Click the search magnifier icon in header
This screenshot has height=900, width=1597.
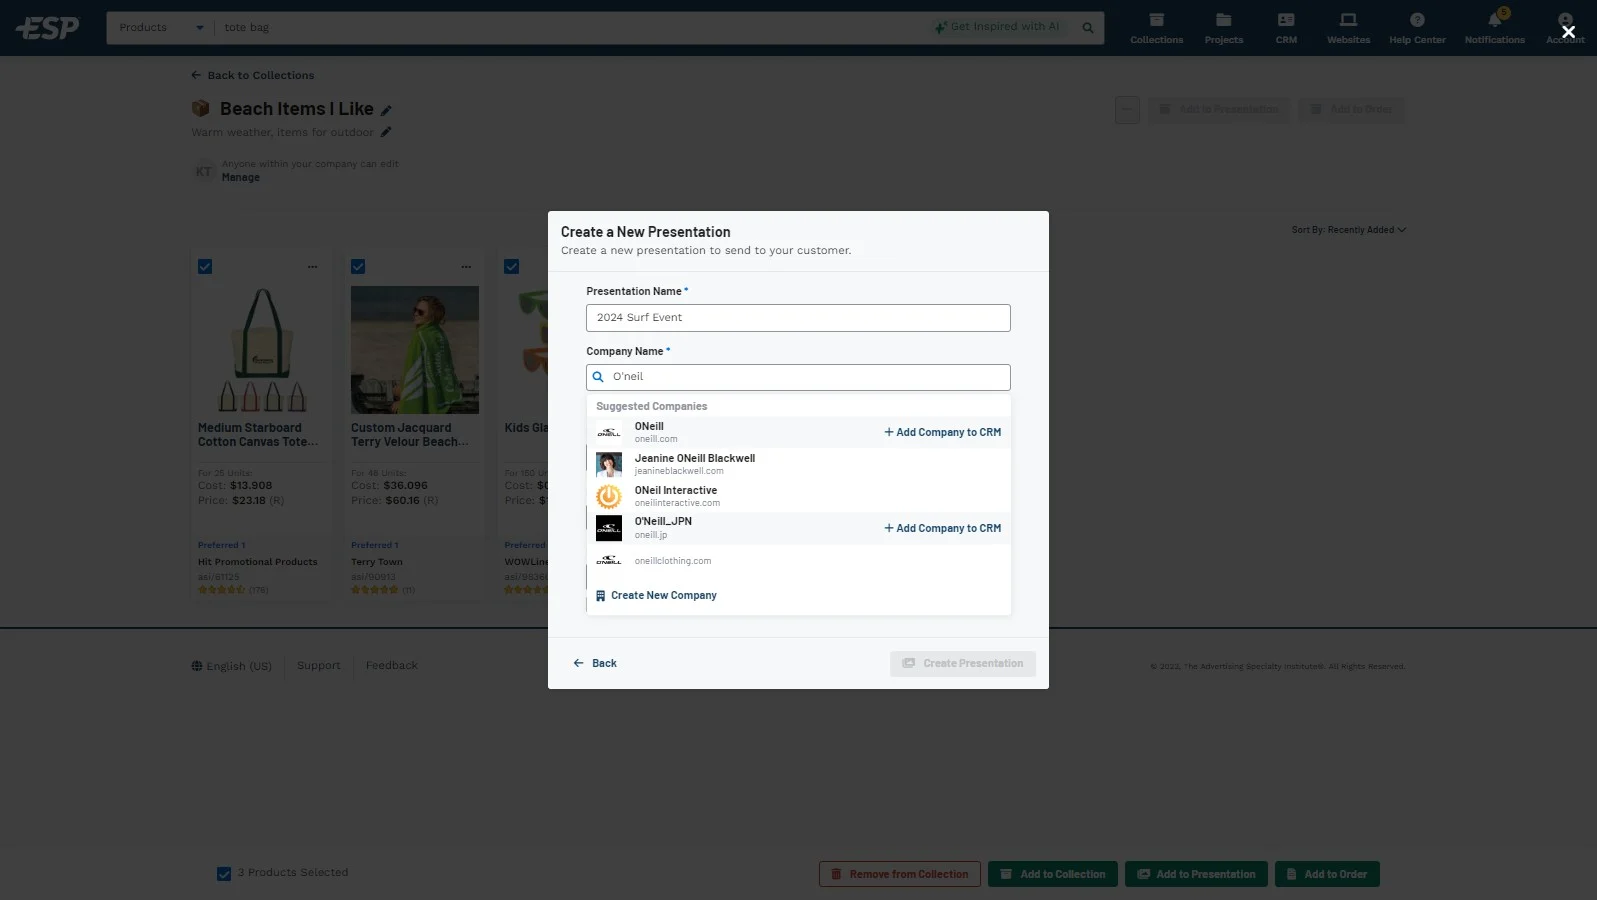coord(1087,28)
